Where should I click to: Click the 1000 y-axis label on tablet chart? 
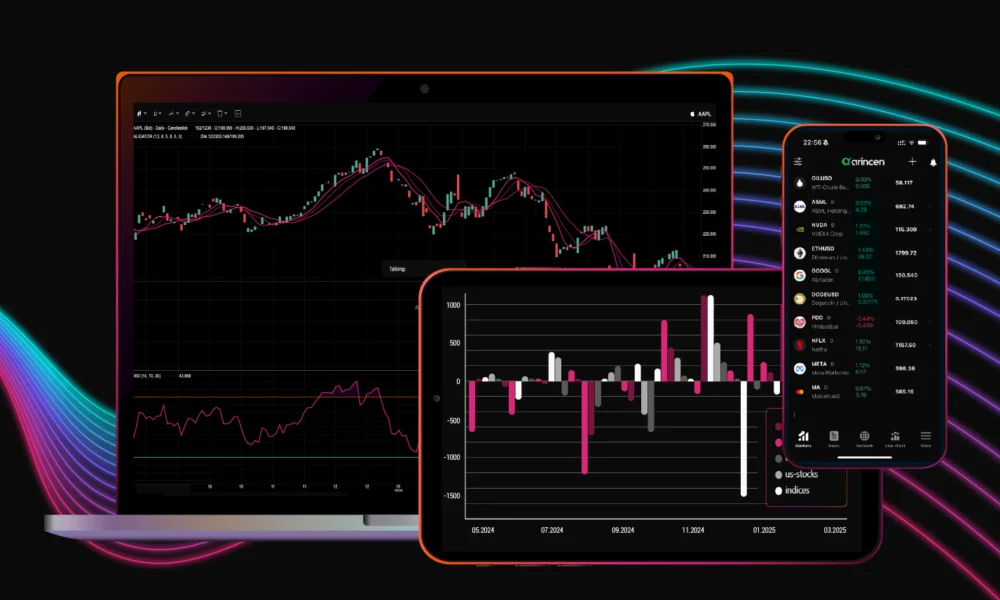[453, 305]
